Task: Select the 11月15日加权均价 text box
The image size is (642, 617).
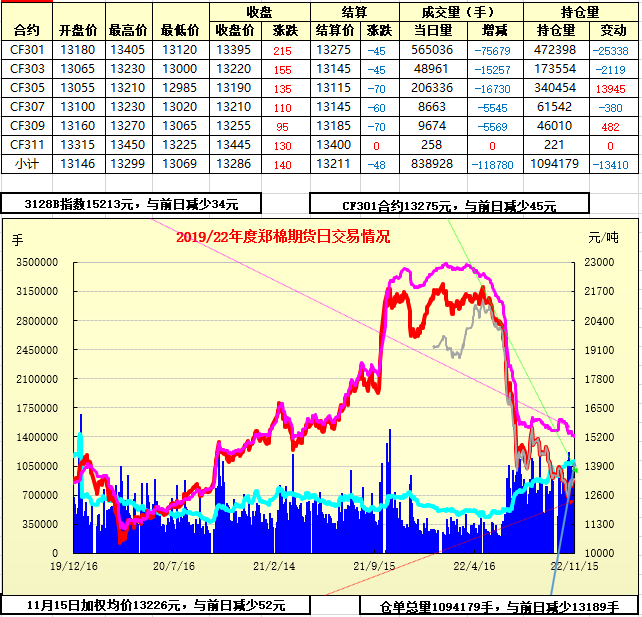Action: (155, 605)
